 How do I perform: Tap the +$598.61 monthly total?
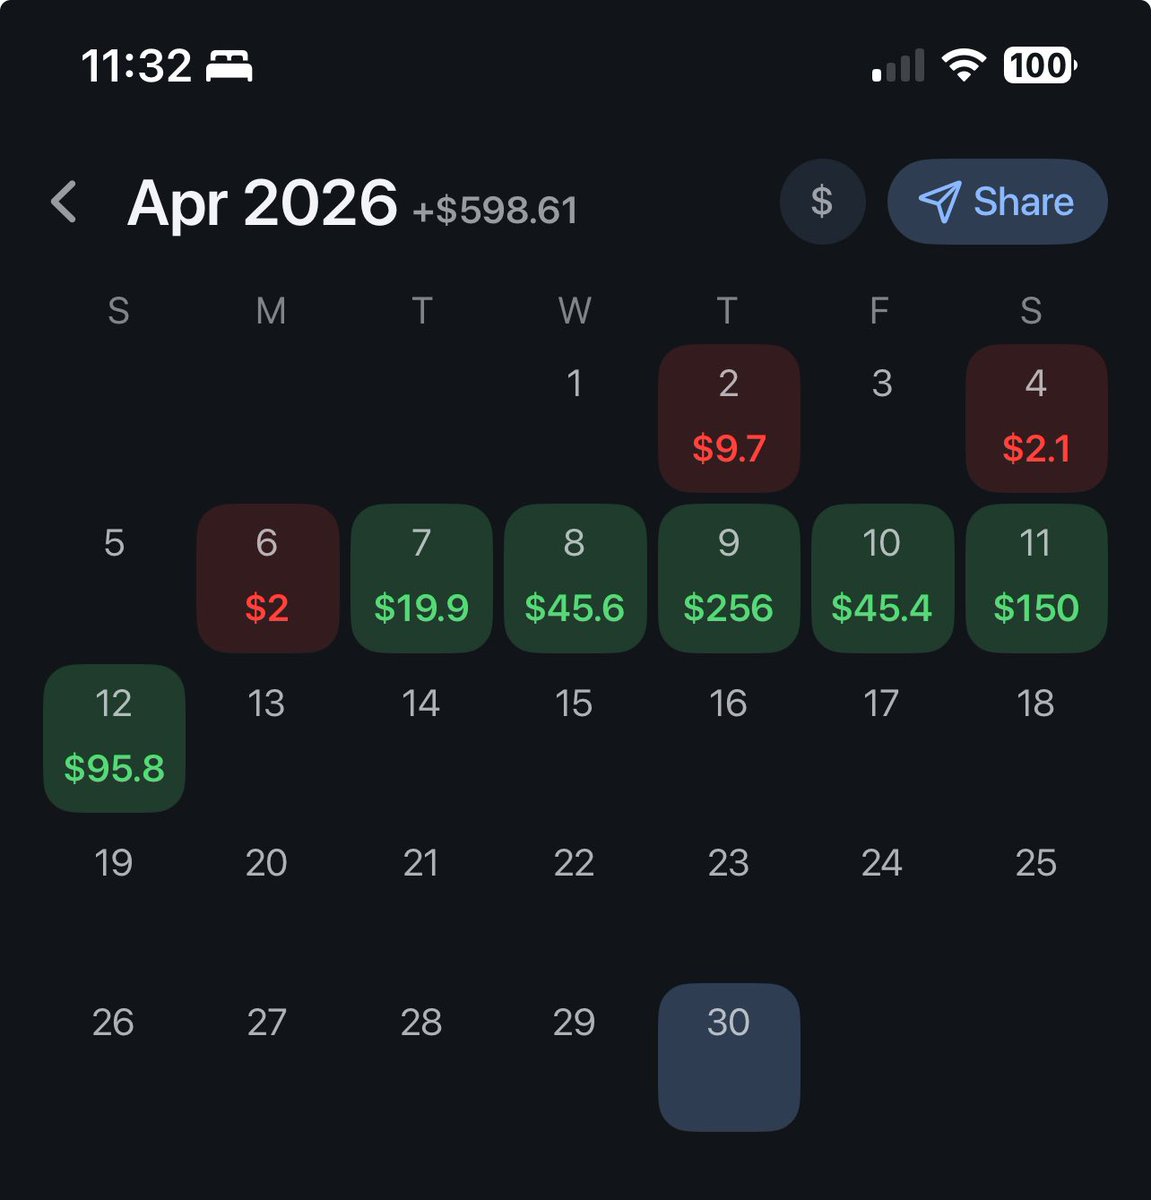pos(495,210)
